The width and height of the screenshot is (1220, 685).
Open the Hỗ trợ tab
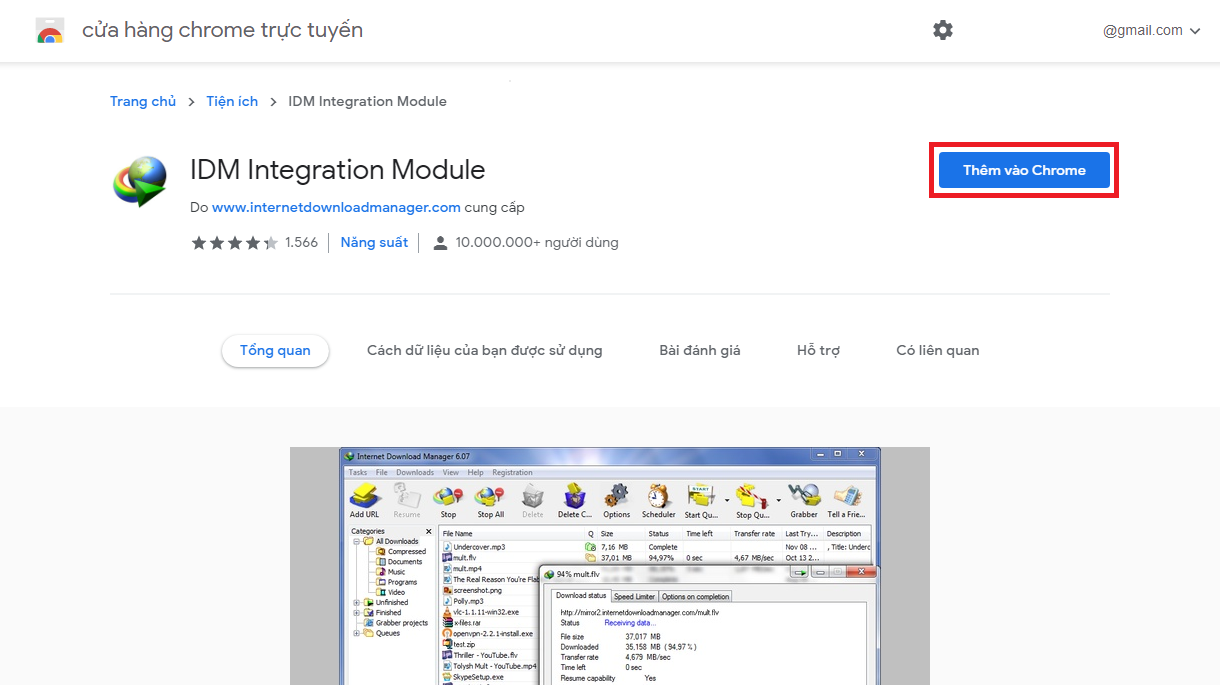click(818, 350)
